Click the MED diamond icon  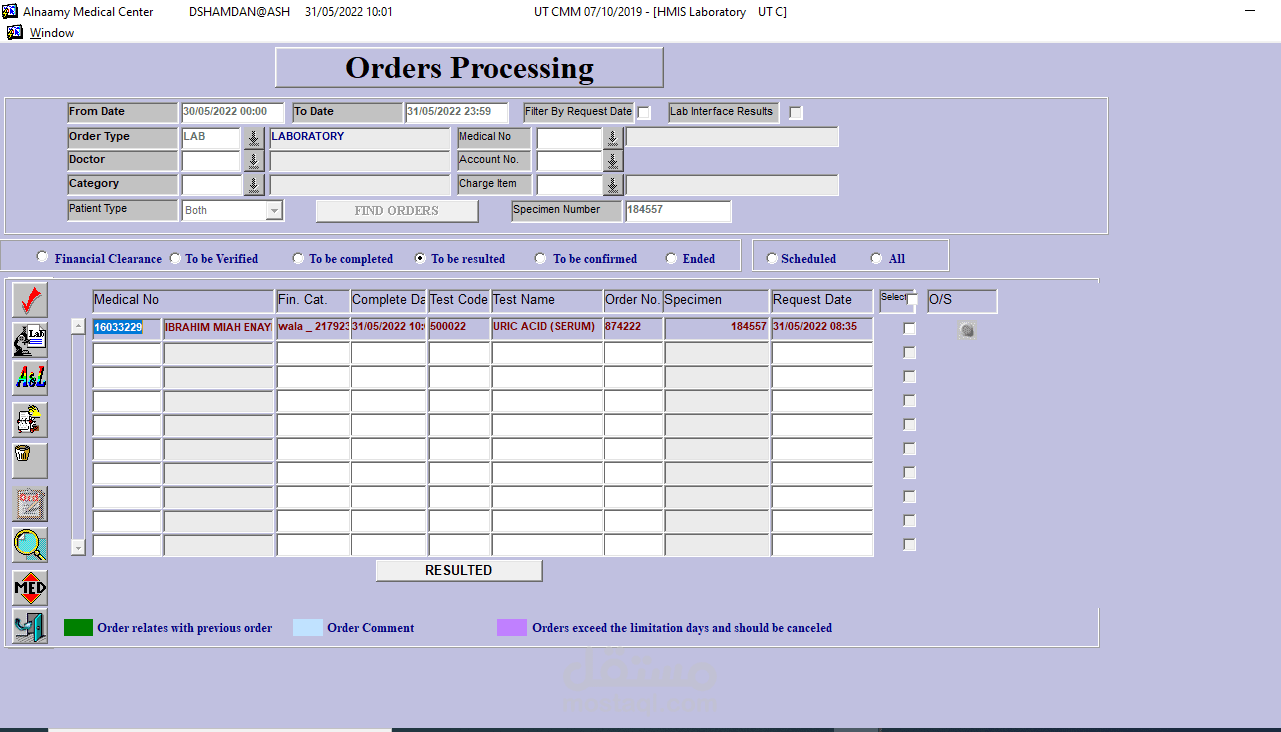[30, 588]
